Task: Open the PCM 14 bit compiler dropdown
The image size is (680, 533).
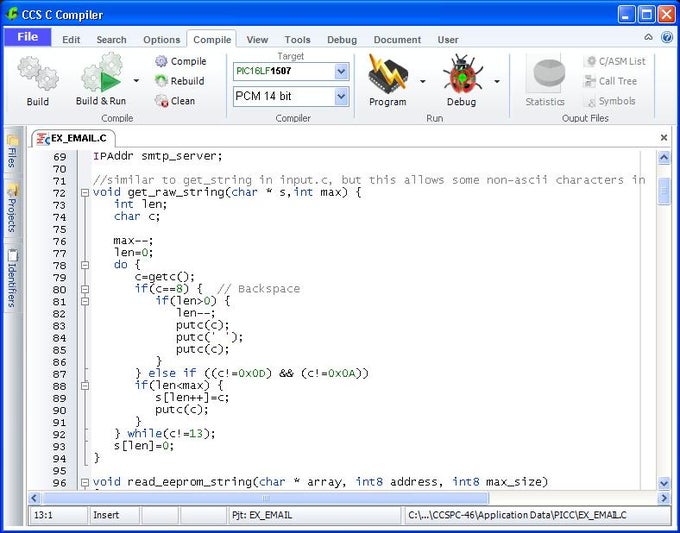Action: click(341, 96)
